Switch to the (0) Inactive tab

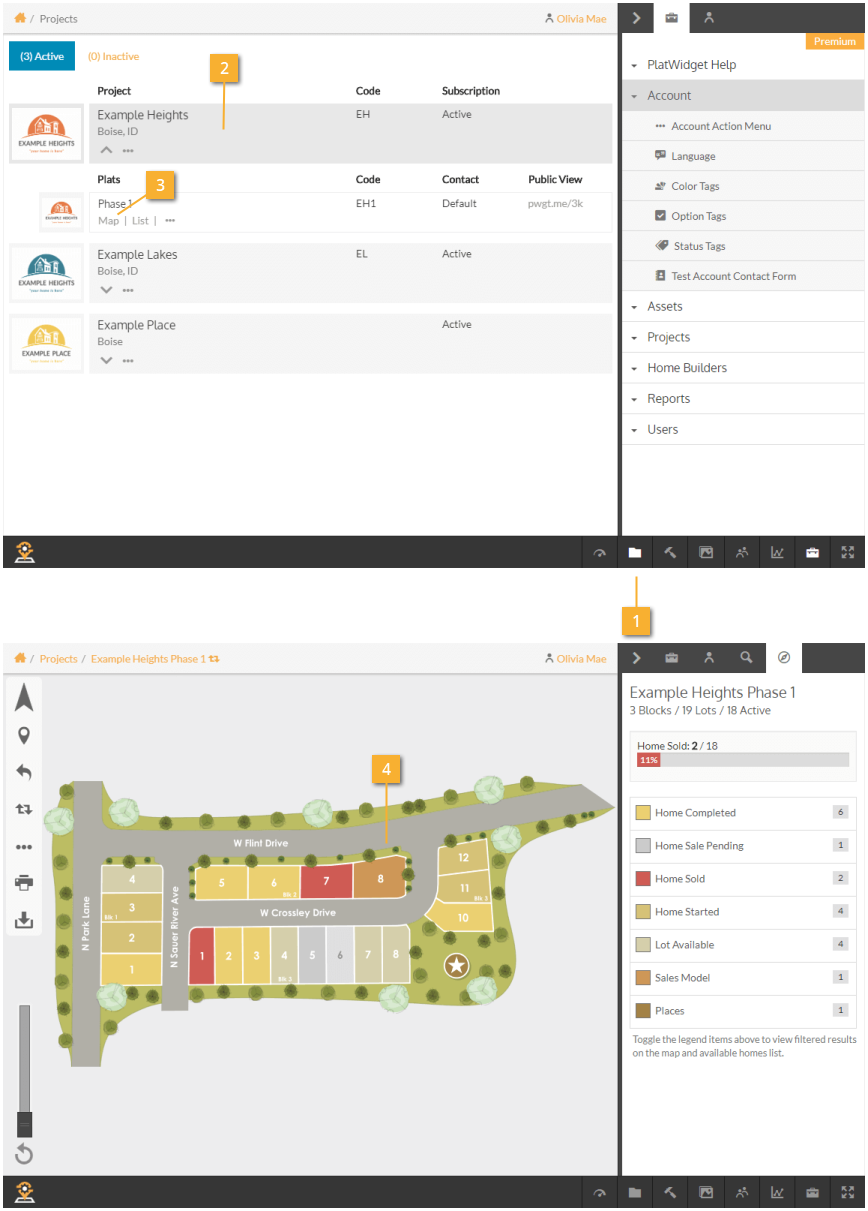[113, 57]
